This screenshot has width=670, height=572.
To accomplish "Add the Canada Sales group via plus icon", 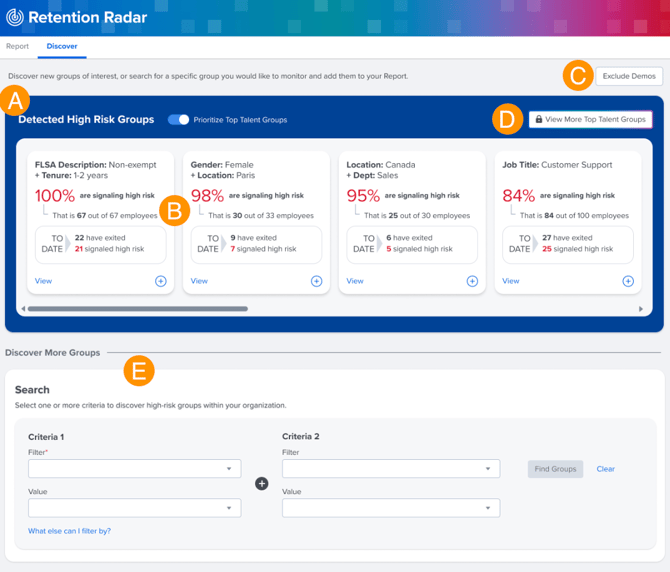I will click(472, 281).
